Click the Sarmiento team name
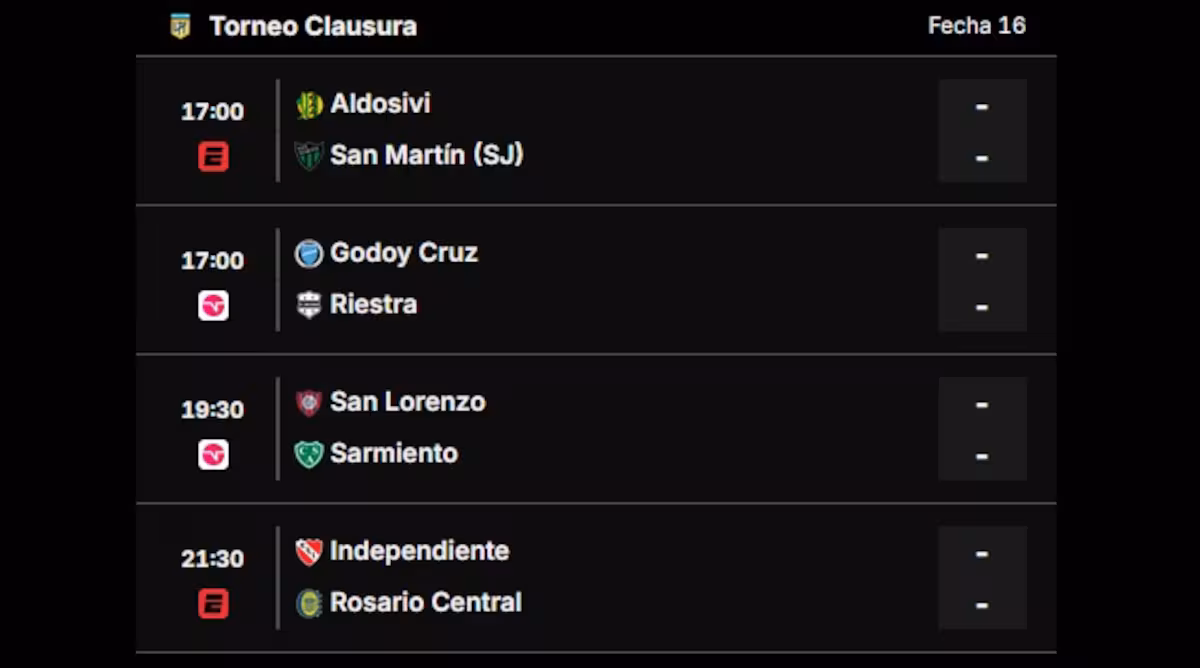Screen dimensions: 1200x668 coord(394,453)
